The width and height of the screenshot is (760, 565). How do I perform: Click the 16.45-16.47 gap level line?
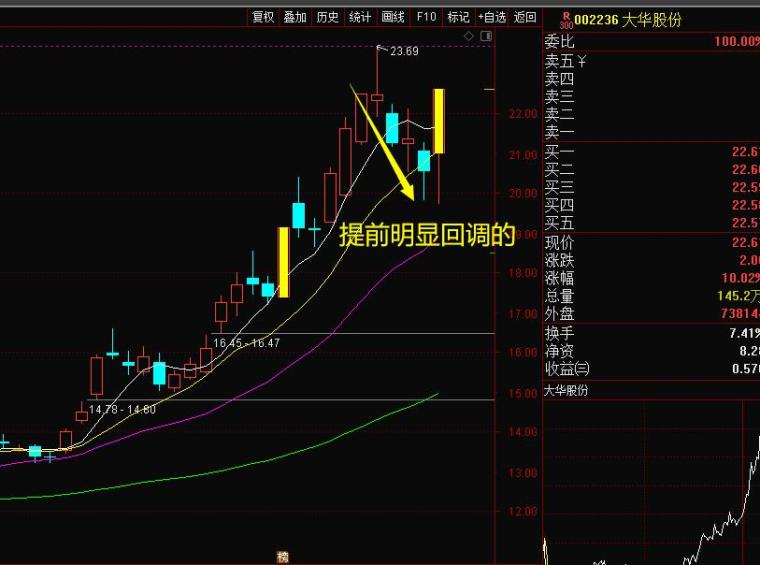(353, 334)
